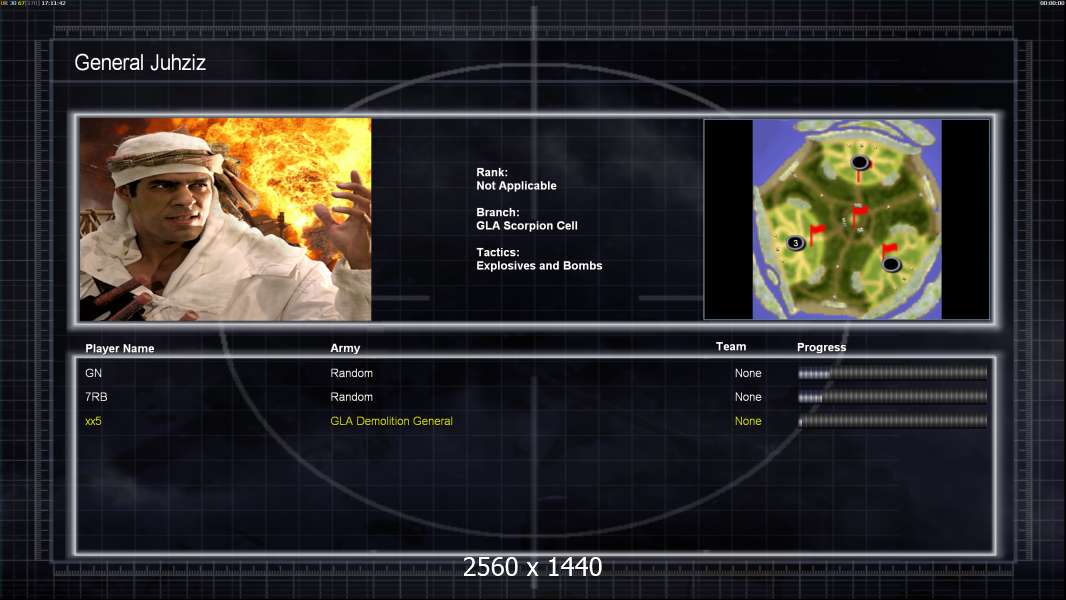Click the GN loading progress bar
The image size is (1066, 600).
coord(893,373)
